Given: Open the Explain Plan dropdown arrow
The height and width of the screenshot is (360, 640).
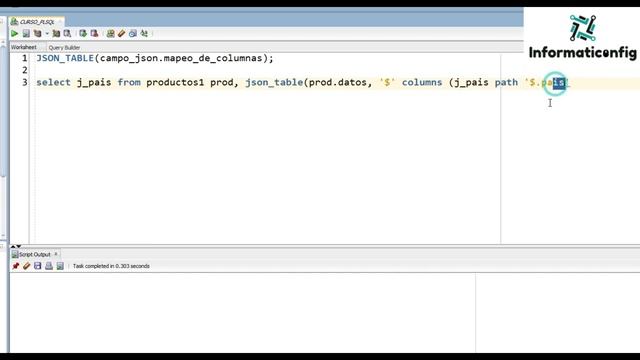Looking at the screenshot, I should [x=47, y=33].
